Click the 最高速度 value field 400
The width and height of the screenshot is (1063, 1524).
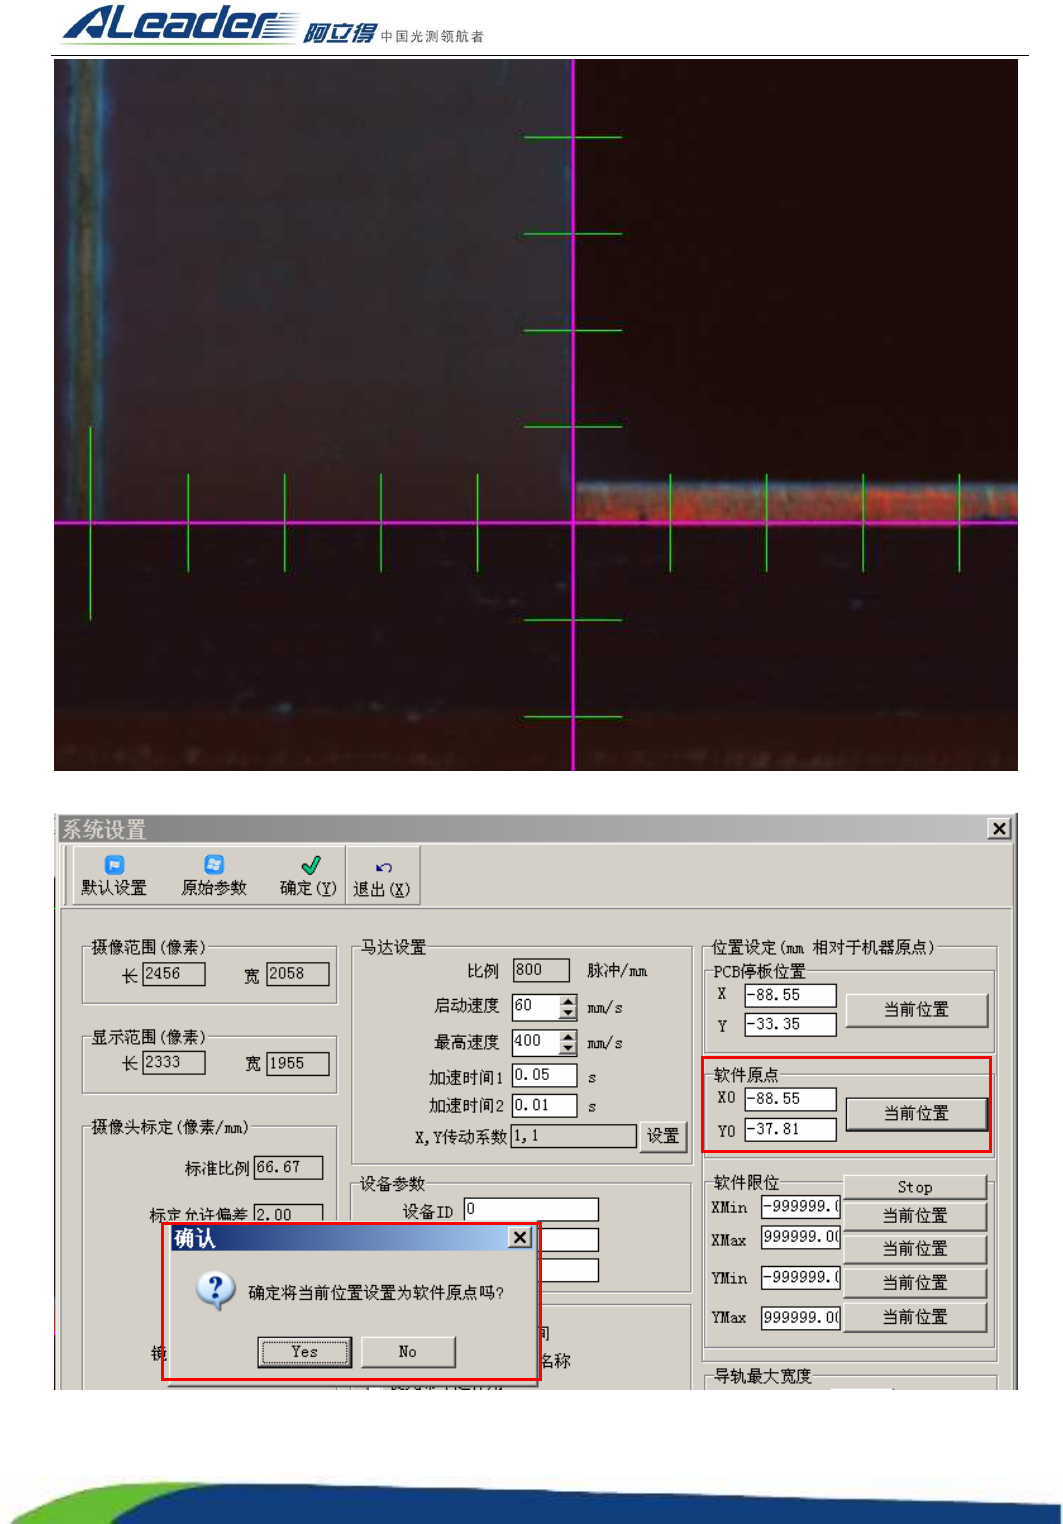(536, 1042)
